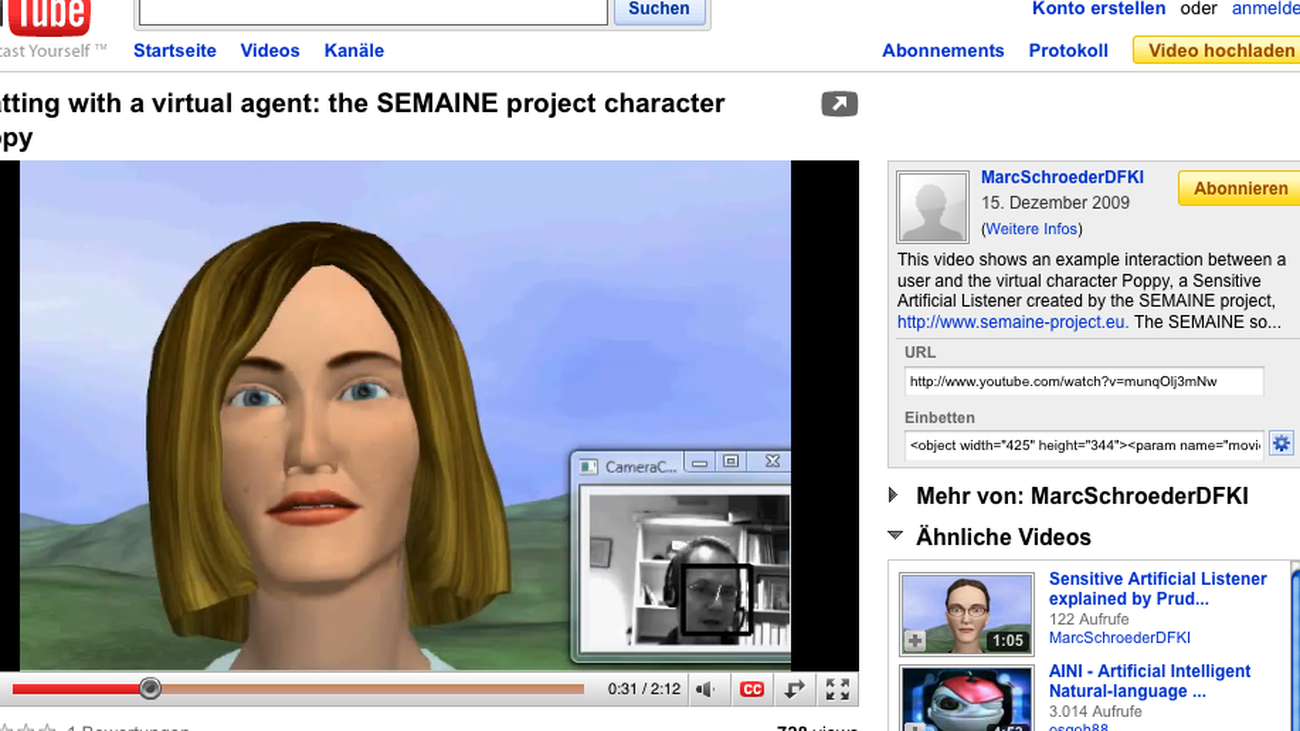The height and width of the screenshot is (731, 1300).
Task: Open the Startseite navigation tab
Action: pyautogui.click(x=175, y=51)
